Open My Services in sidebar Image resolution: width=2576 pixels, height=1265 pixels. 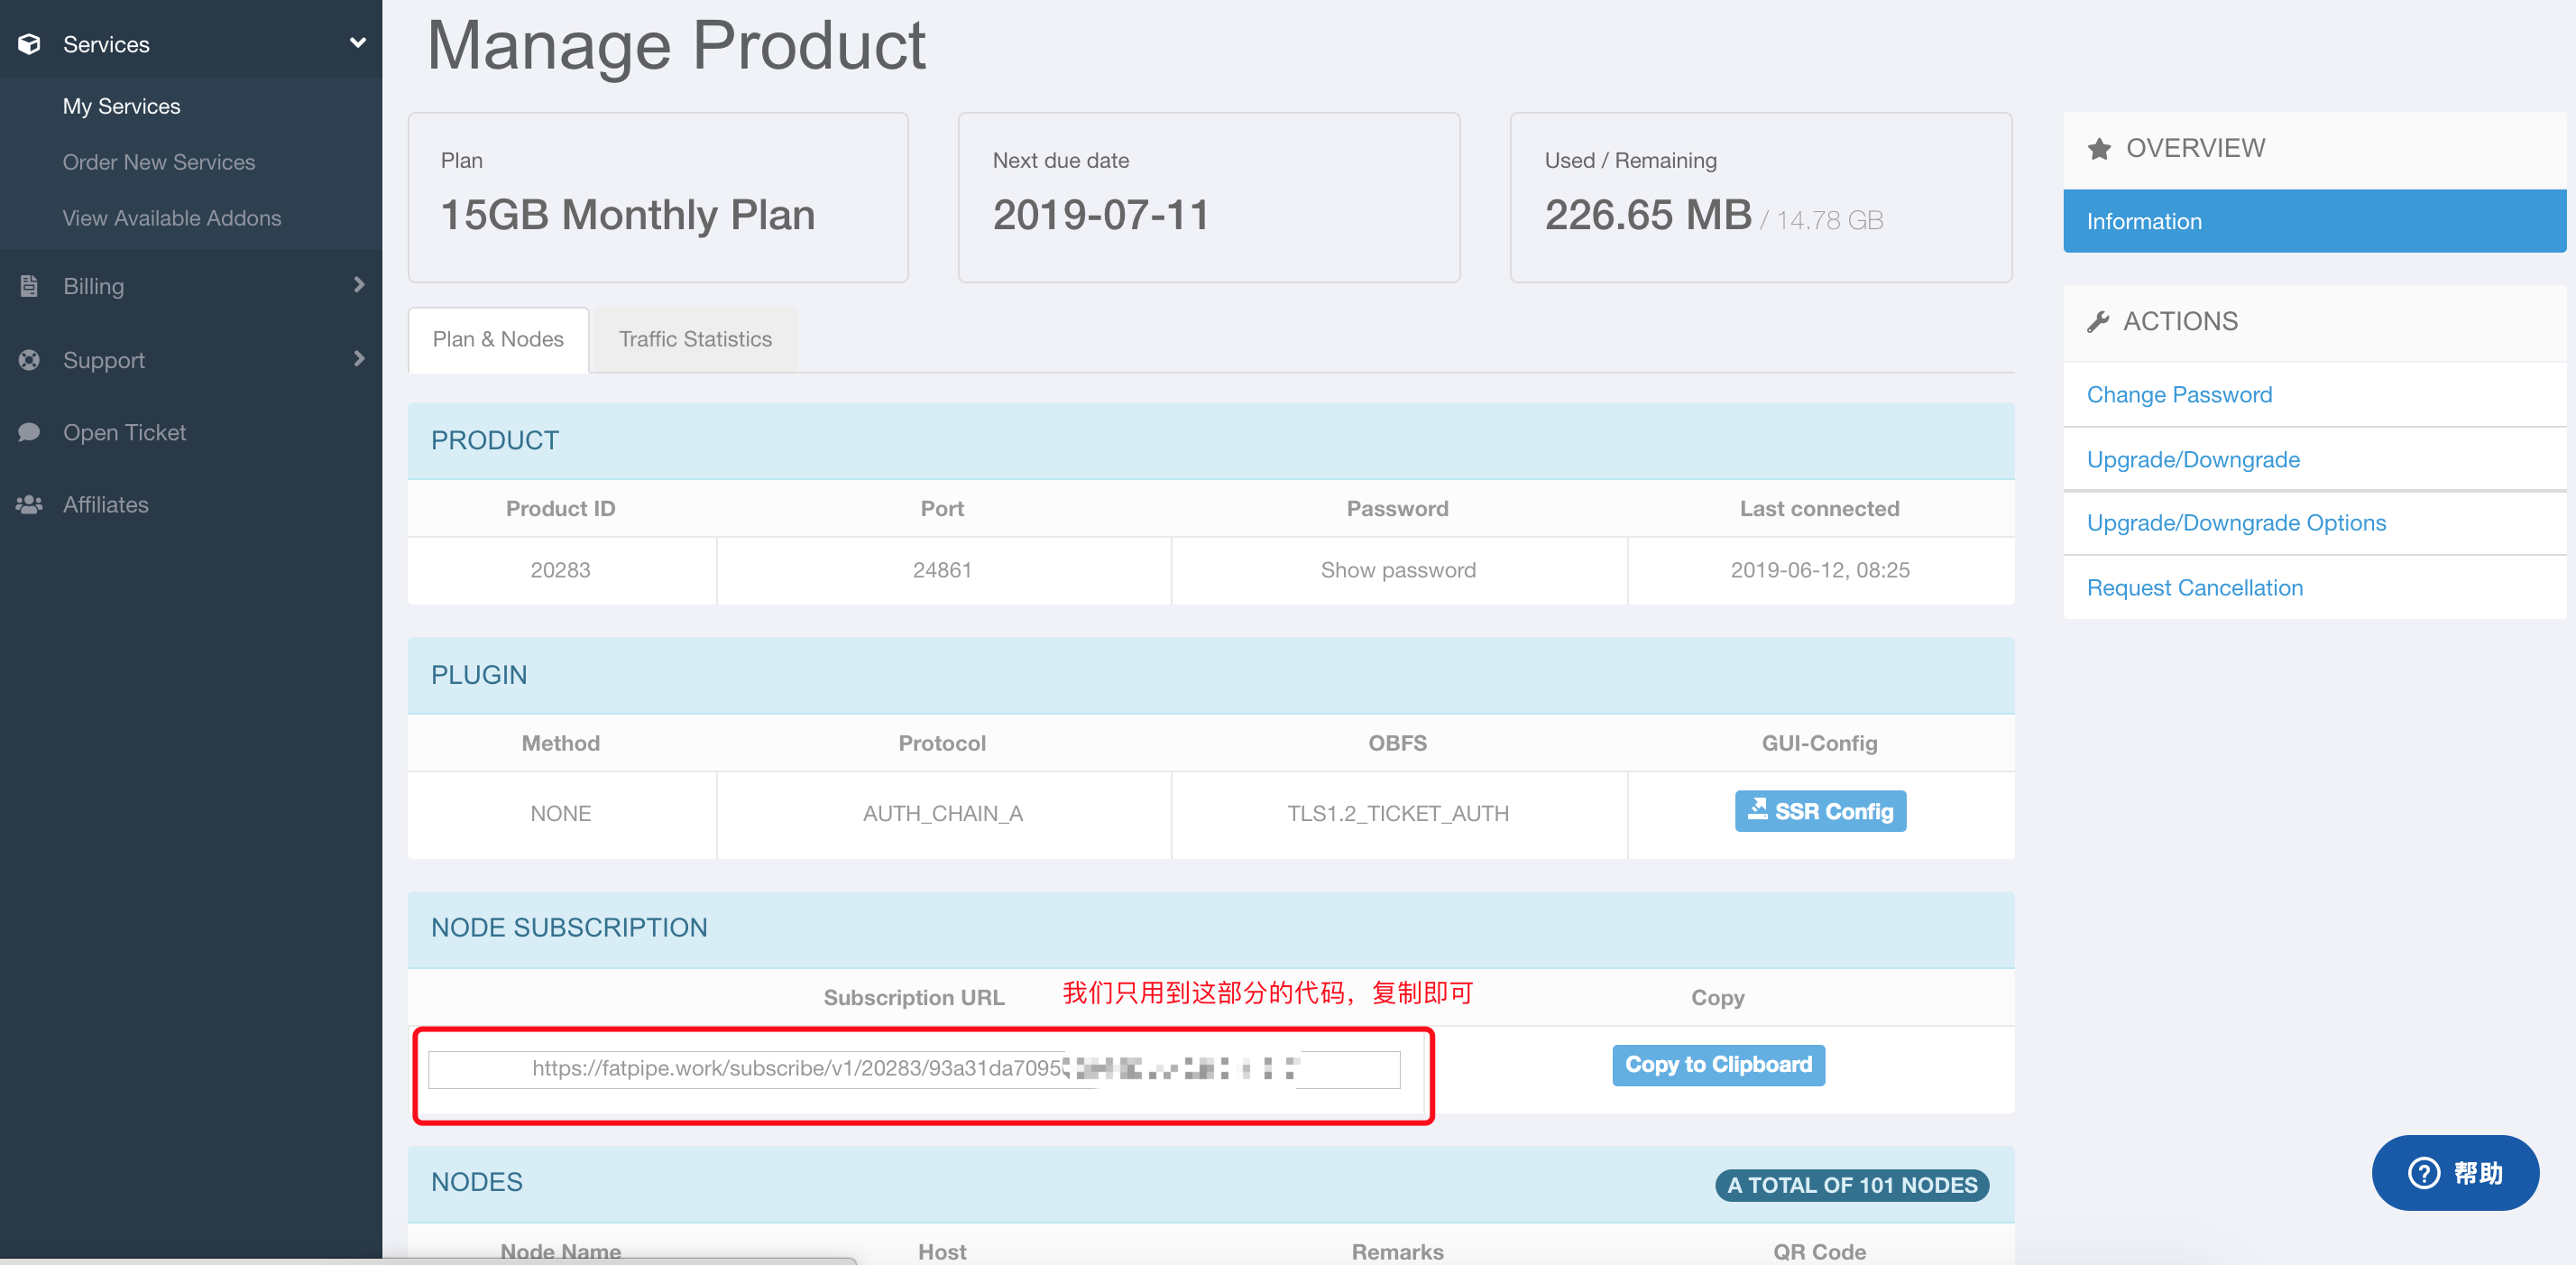tap(121, 106)
